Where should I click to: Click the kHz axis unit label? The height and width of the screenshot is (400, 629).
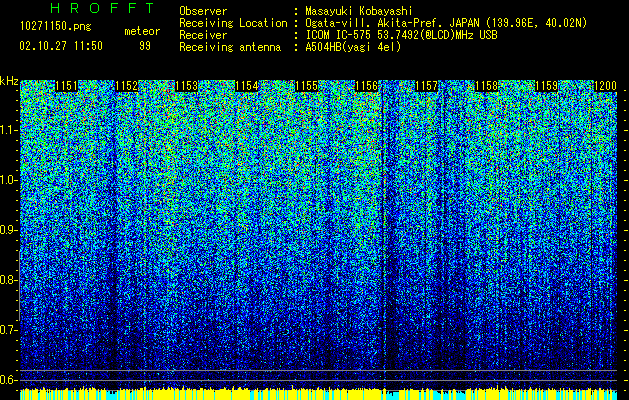click(x=9, y=81)
